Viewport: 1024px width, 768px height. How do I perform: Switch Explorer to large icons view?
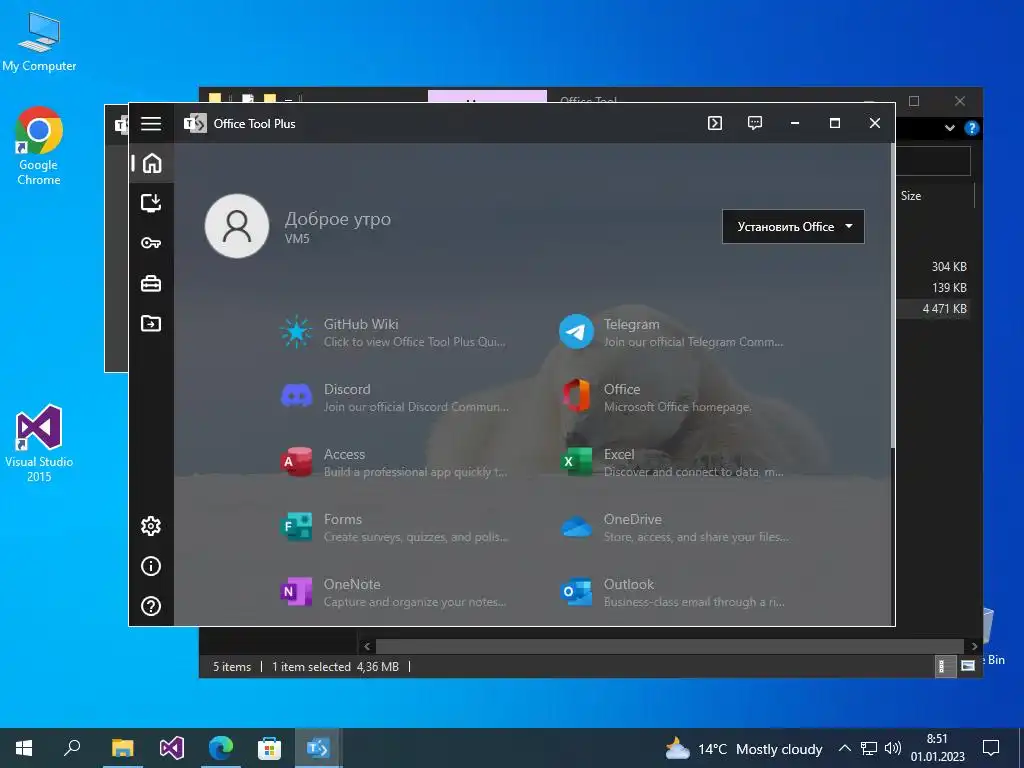[x=968, y=666]
